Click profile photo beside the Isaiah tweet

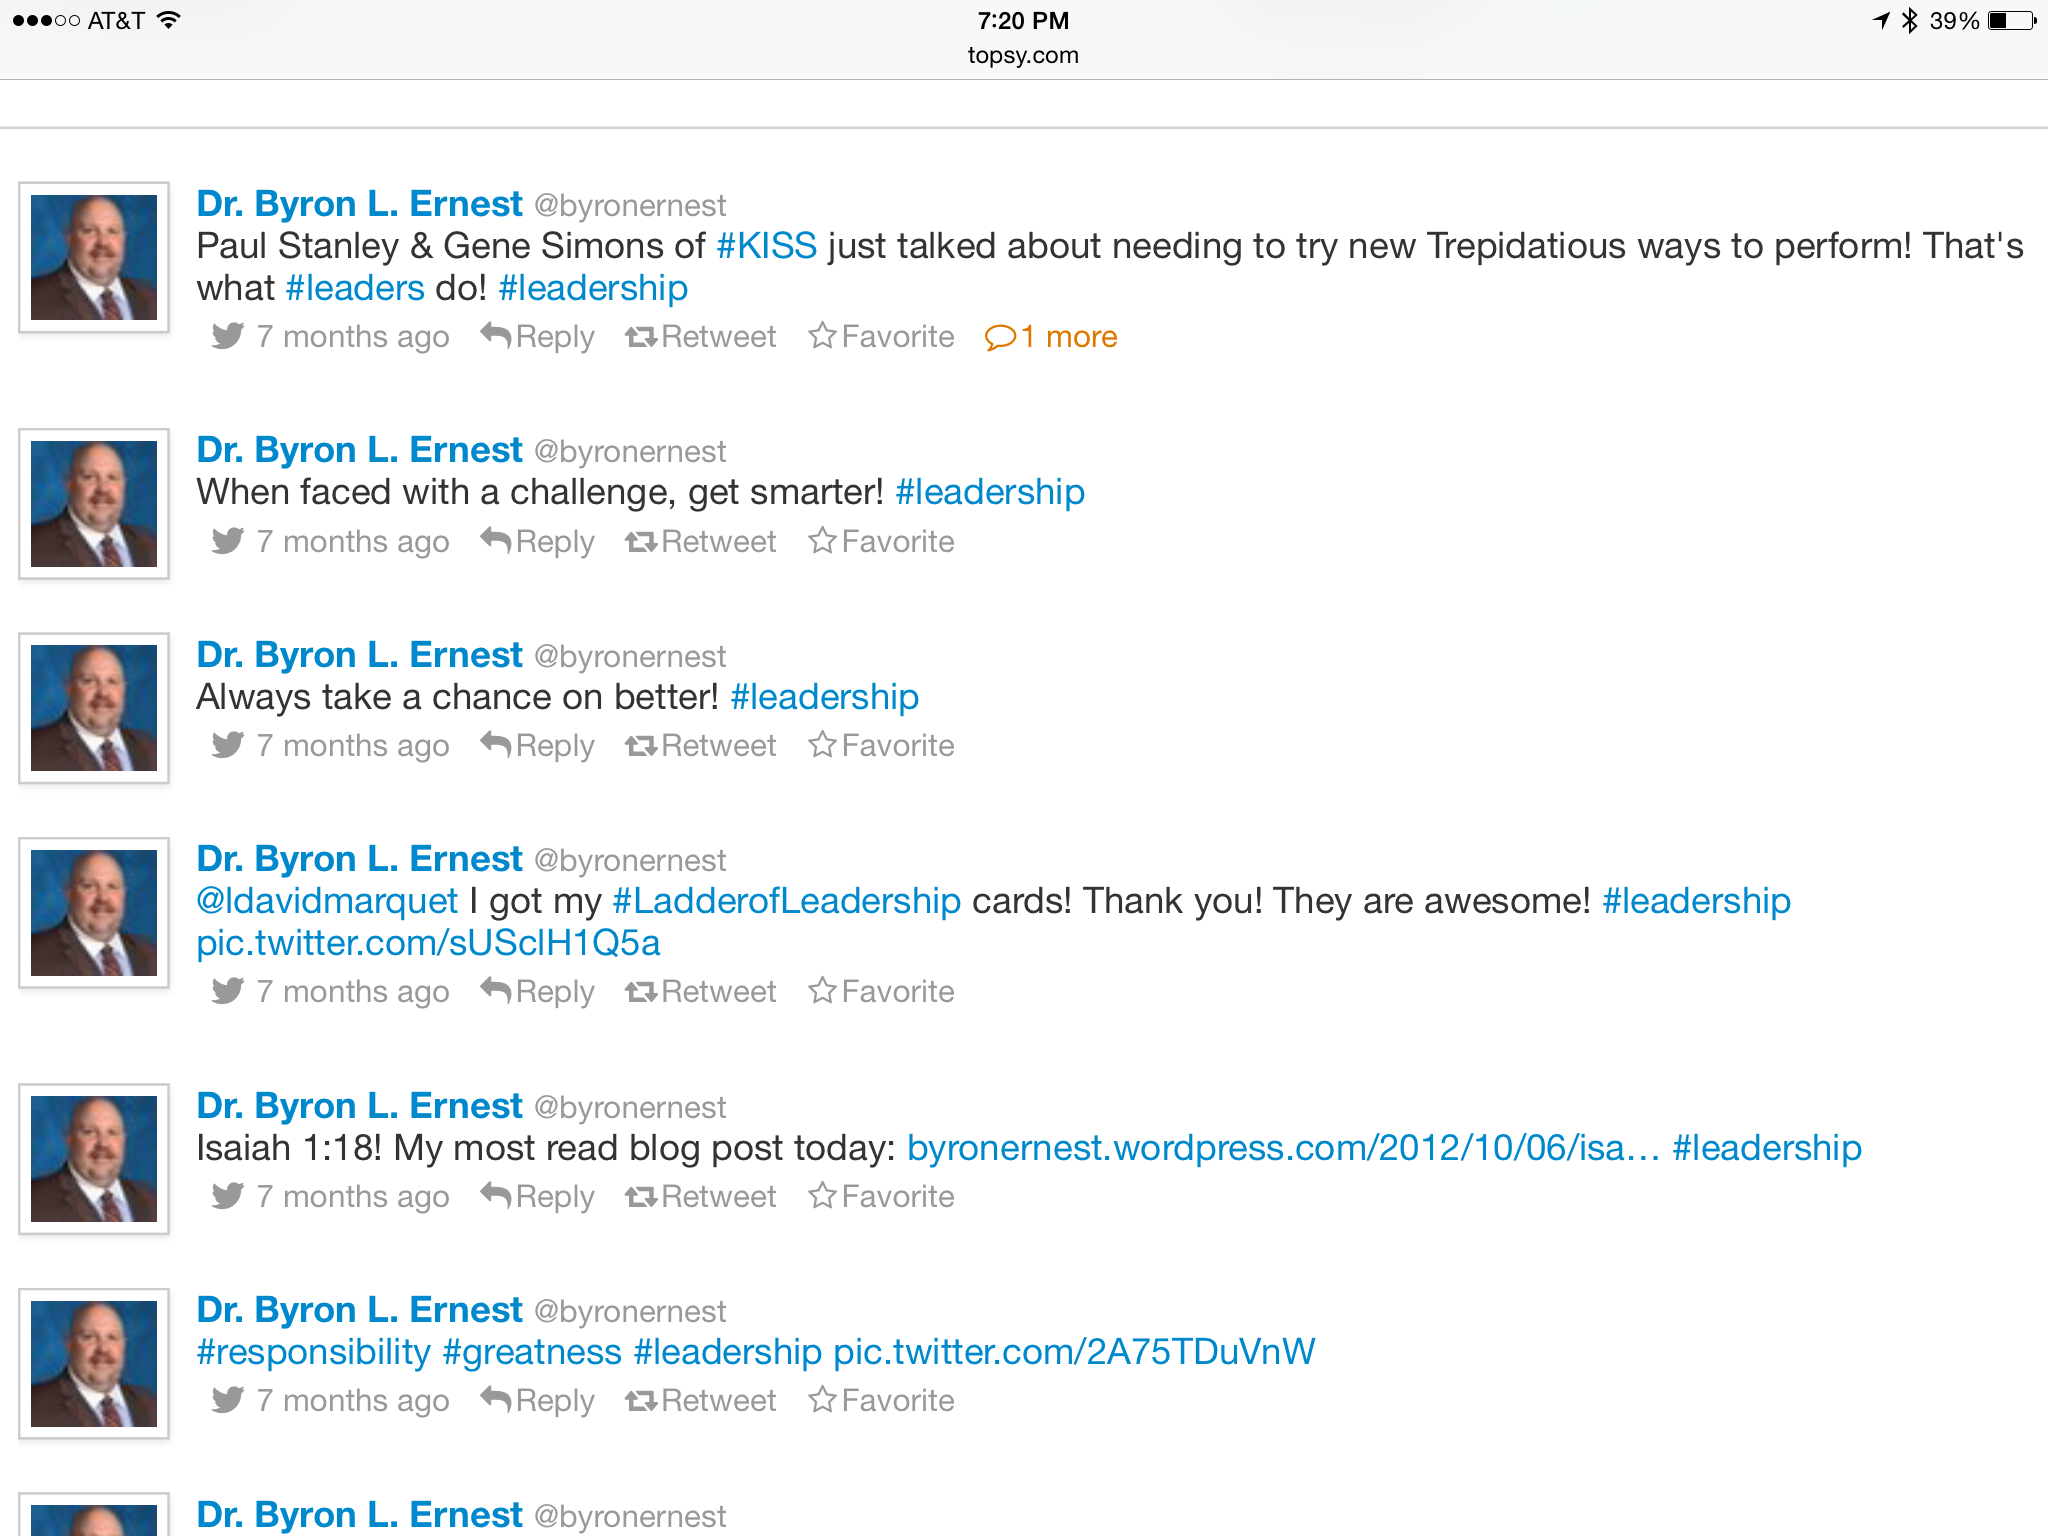(94, 1158)
